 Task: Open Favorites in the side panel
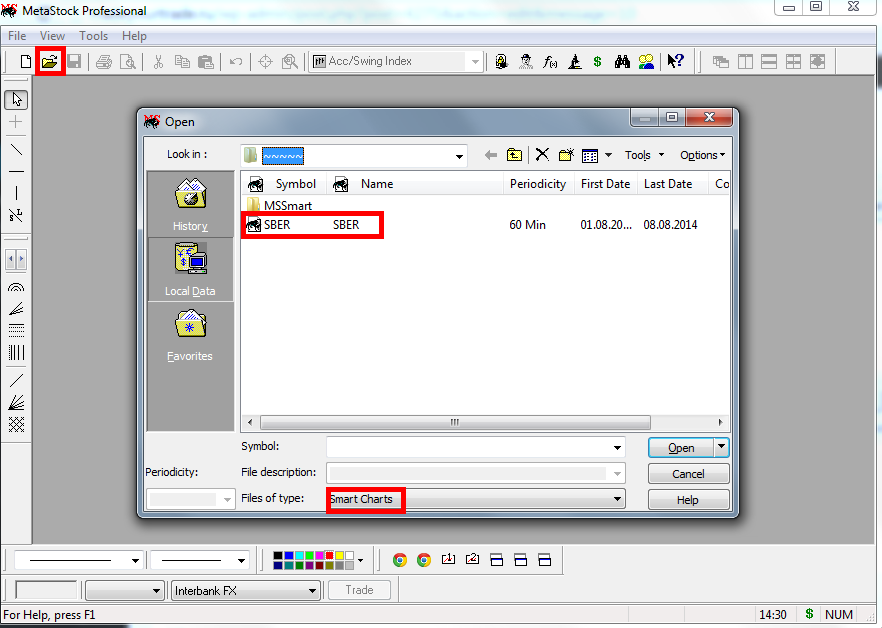pos(190,335)
